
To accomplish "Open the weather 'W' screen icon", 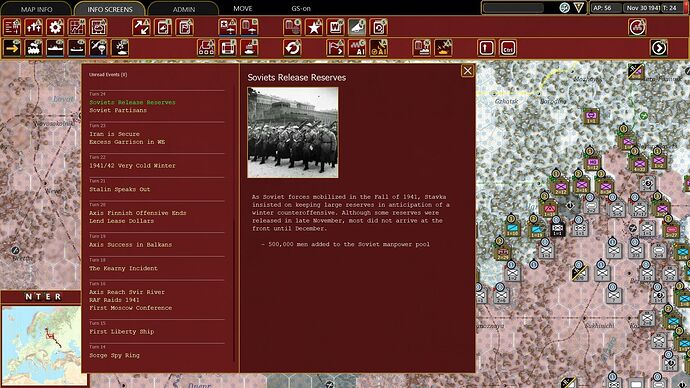I will point(335,27).
